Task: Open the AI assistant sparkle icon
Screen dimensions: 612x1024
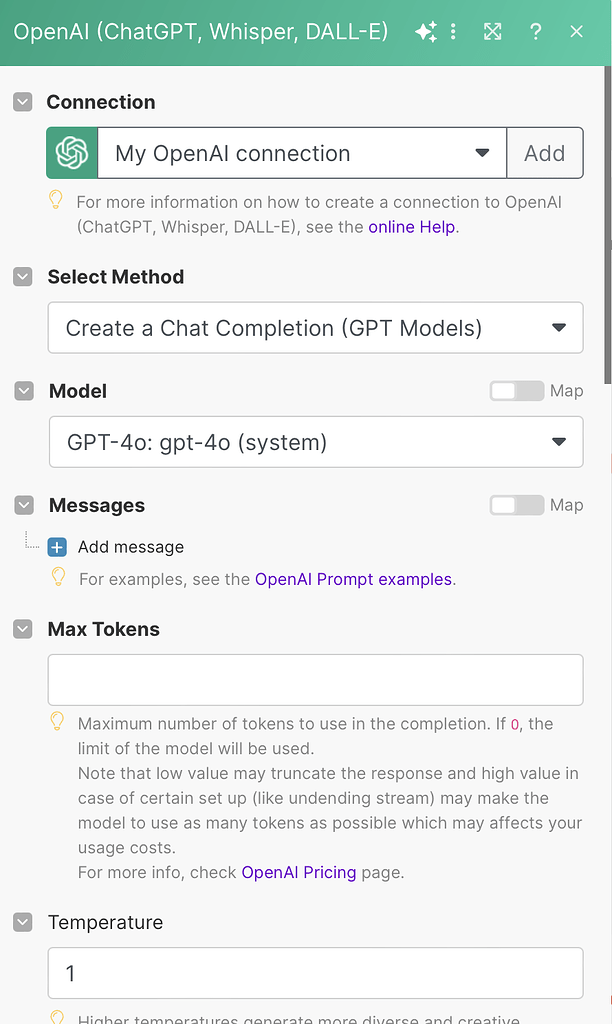Action: tap(426, 31)
